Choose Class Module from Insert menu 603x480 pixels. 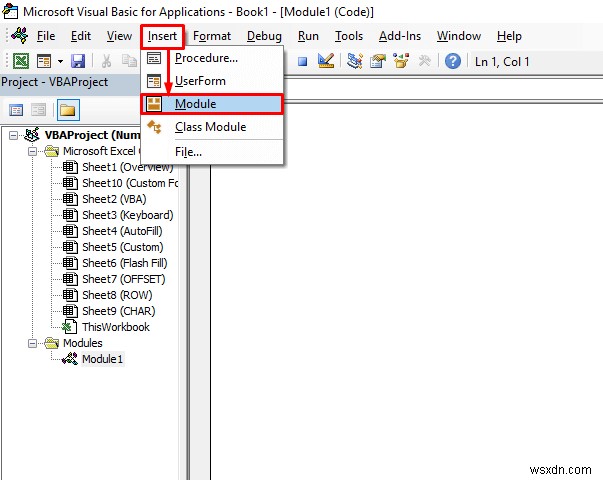pos(212,127)
